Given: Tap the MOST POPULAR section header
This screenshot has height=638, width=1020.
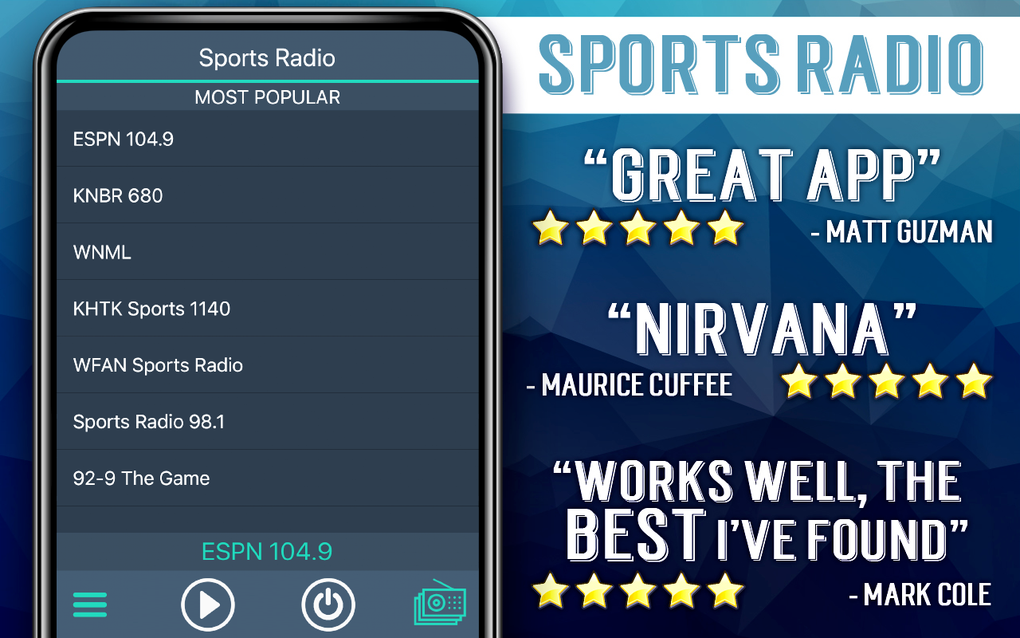Looking at the screenshot, I should 267,97.
